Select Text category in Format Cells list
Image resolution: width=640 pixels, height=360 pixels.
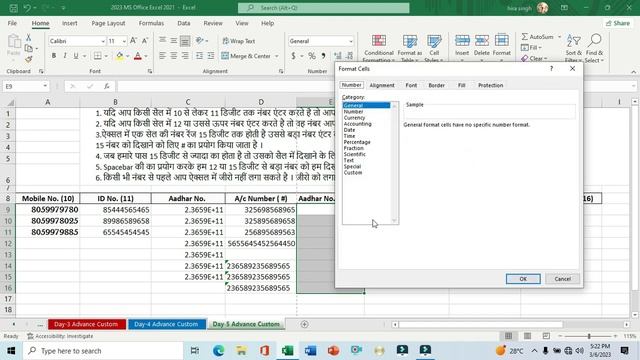click(349, 160)
